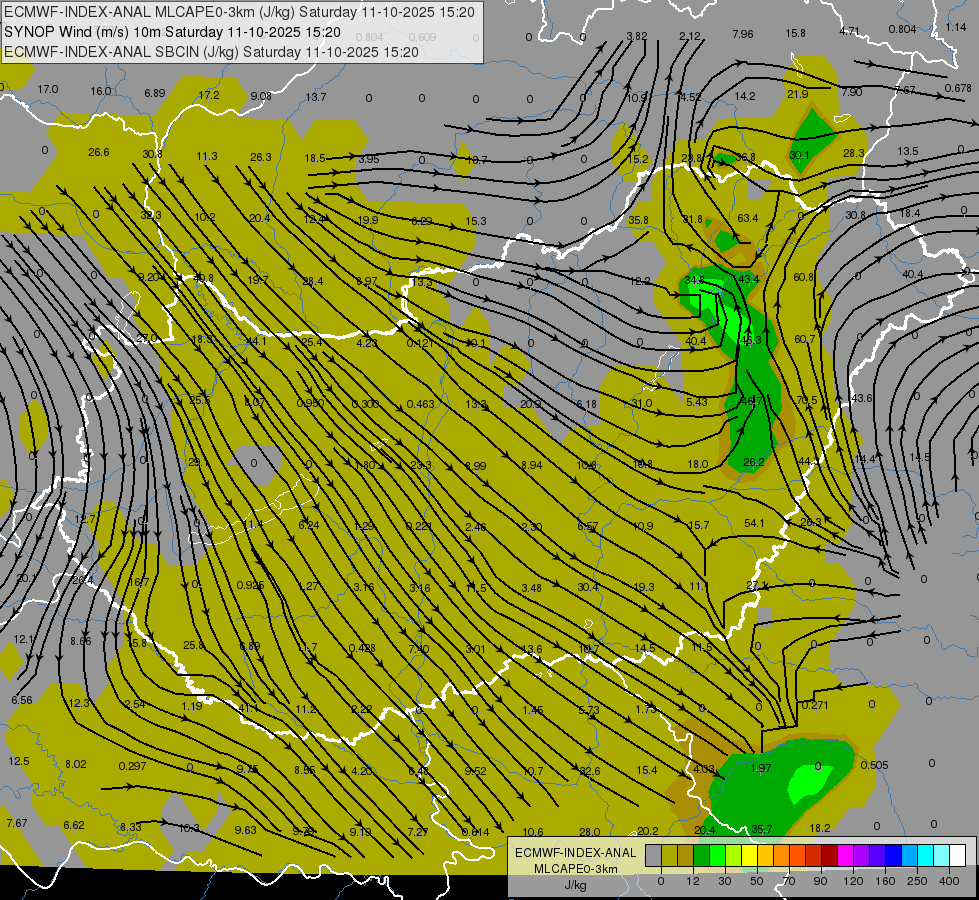The image size is (979, 900).
Task: Click the map value 36.8
Action: point(745,157)
